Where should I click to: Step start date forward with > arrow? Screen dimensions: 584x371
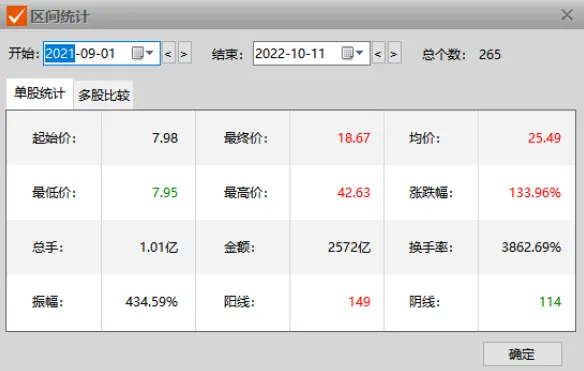(184, 54)
